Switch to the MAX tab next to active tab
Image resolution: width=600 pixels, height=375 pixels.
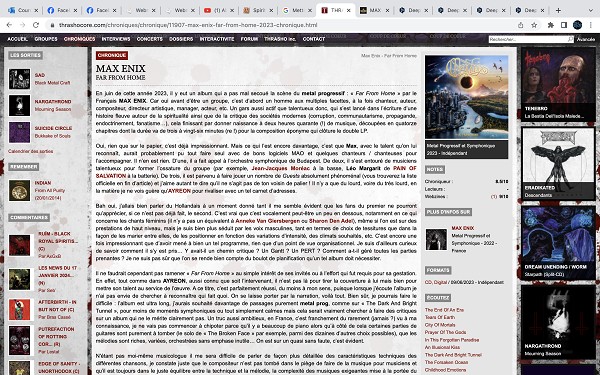374,10
